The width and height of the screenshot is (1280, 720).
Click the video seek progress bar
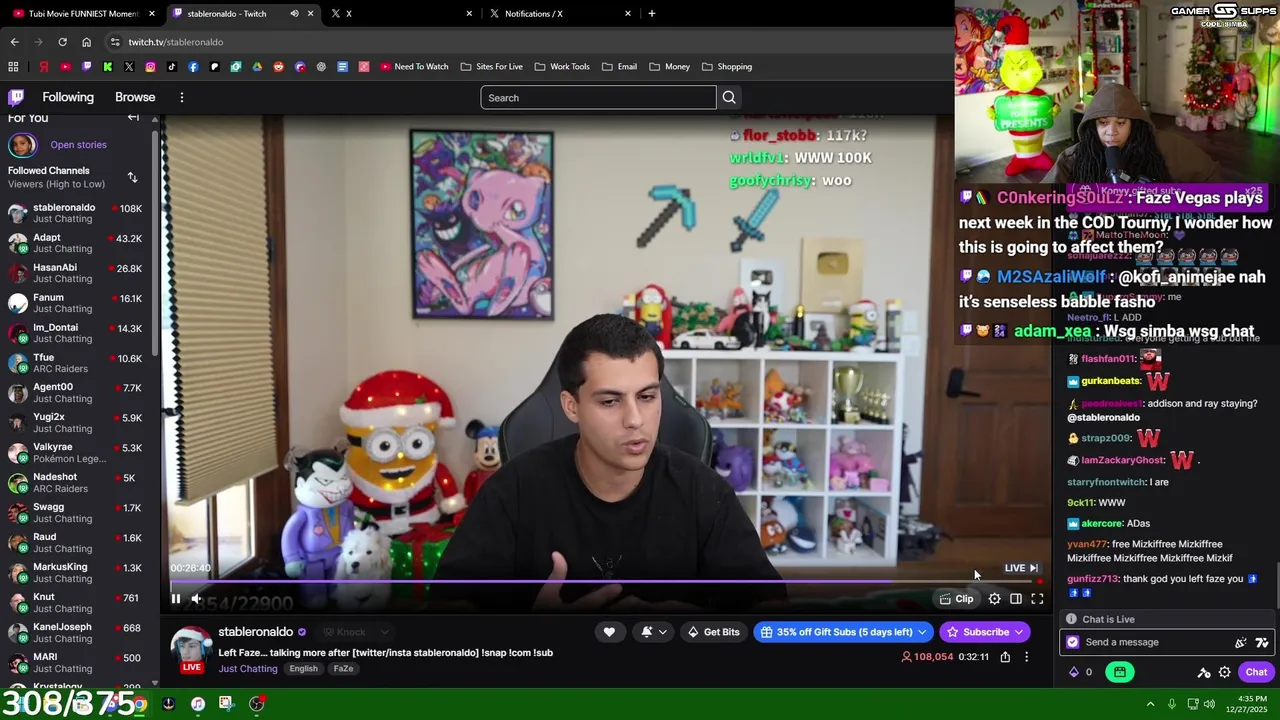[x=605, y=581]
